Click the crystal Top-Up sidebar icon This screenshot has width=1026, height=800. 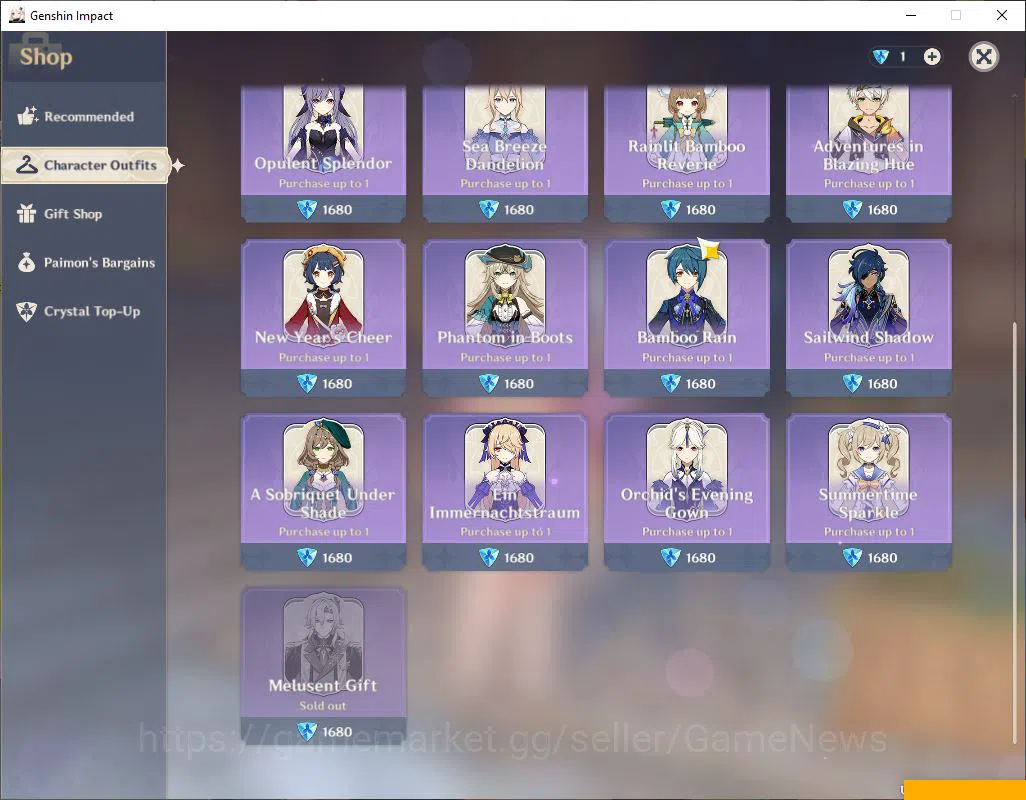point(26,311)
